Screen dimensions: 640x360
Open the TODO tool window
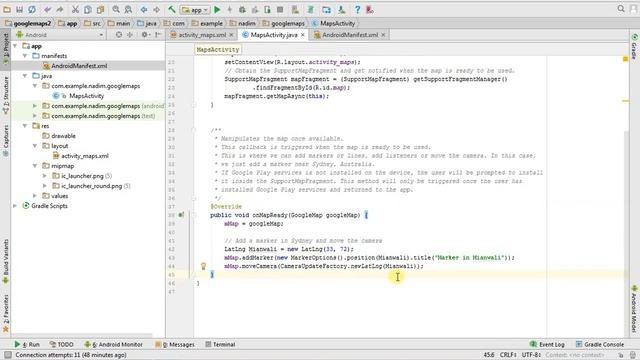coord(61,344)
